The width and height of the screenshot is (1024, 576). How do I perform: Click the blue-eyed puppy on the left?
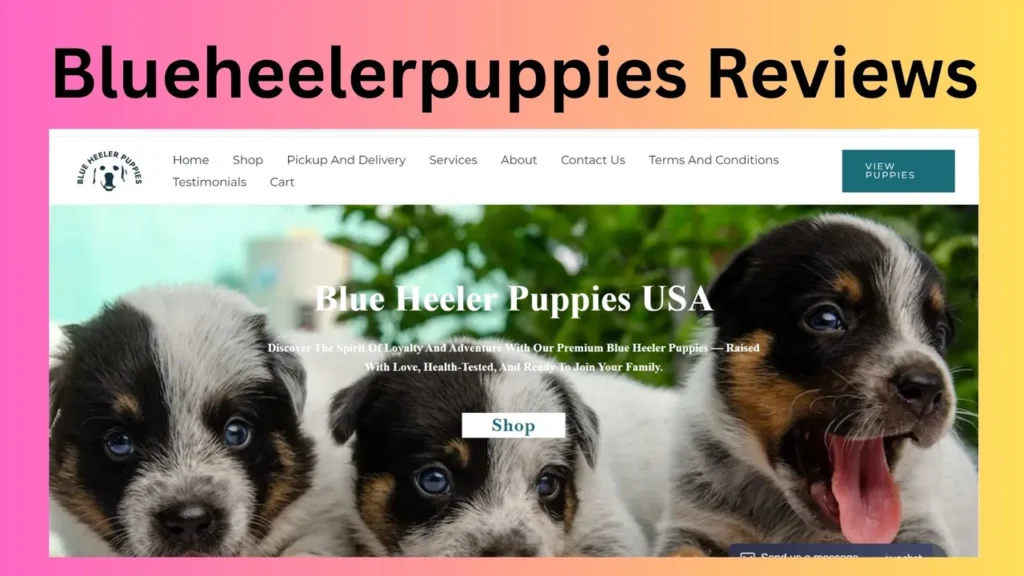pos(183,424)
